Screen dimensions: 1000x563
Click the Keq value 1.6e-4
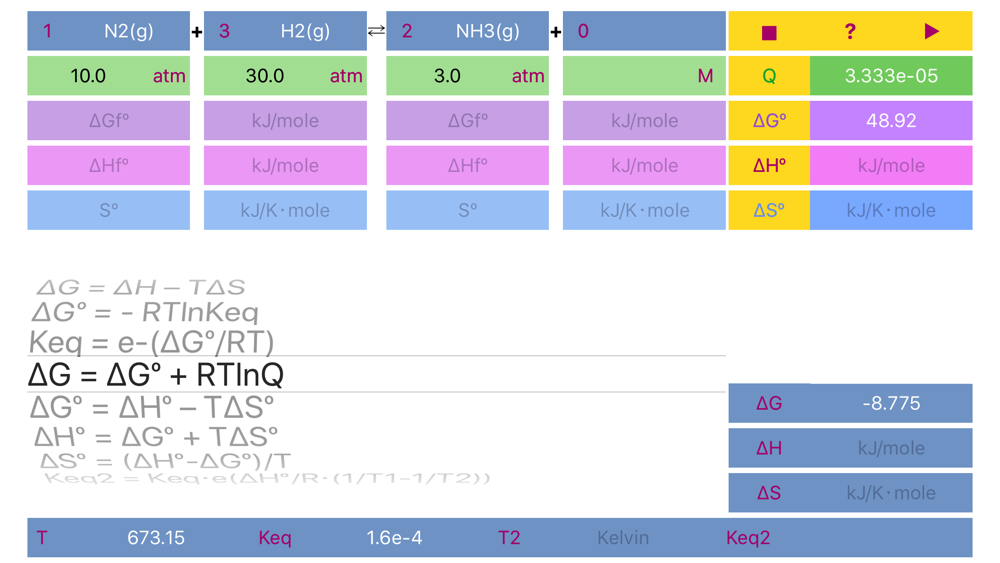point(394,537)
